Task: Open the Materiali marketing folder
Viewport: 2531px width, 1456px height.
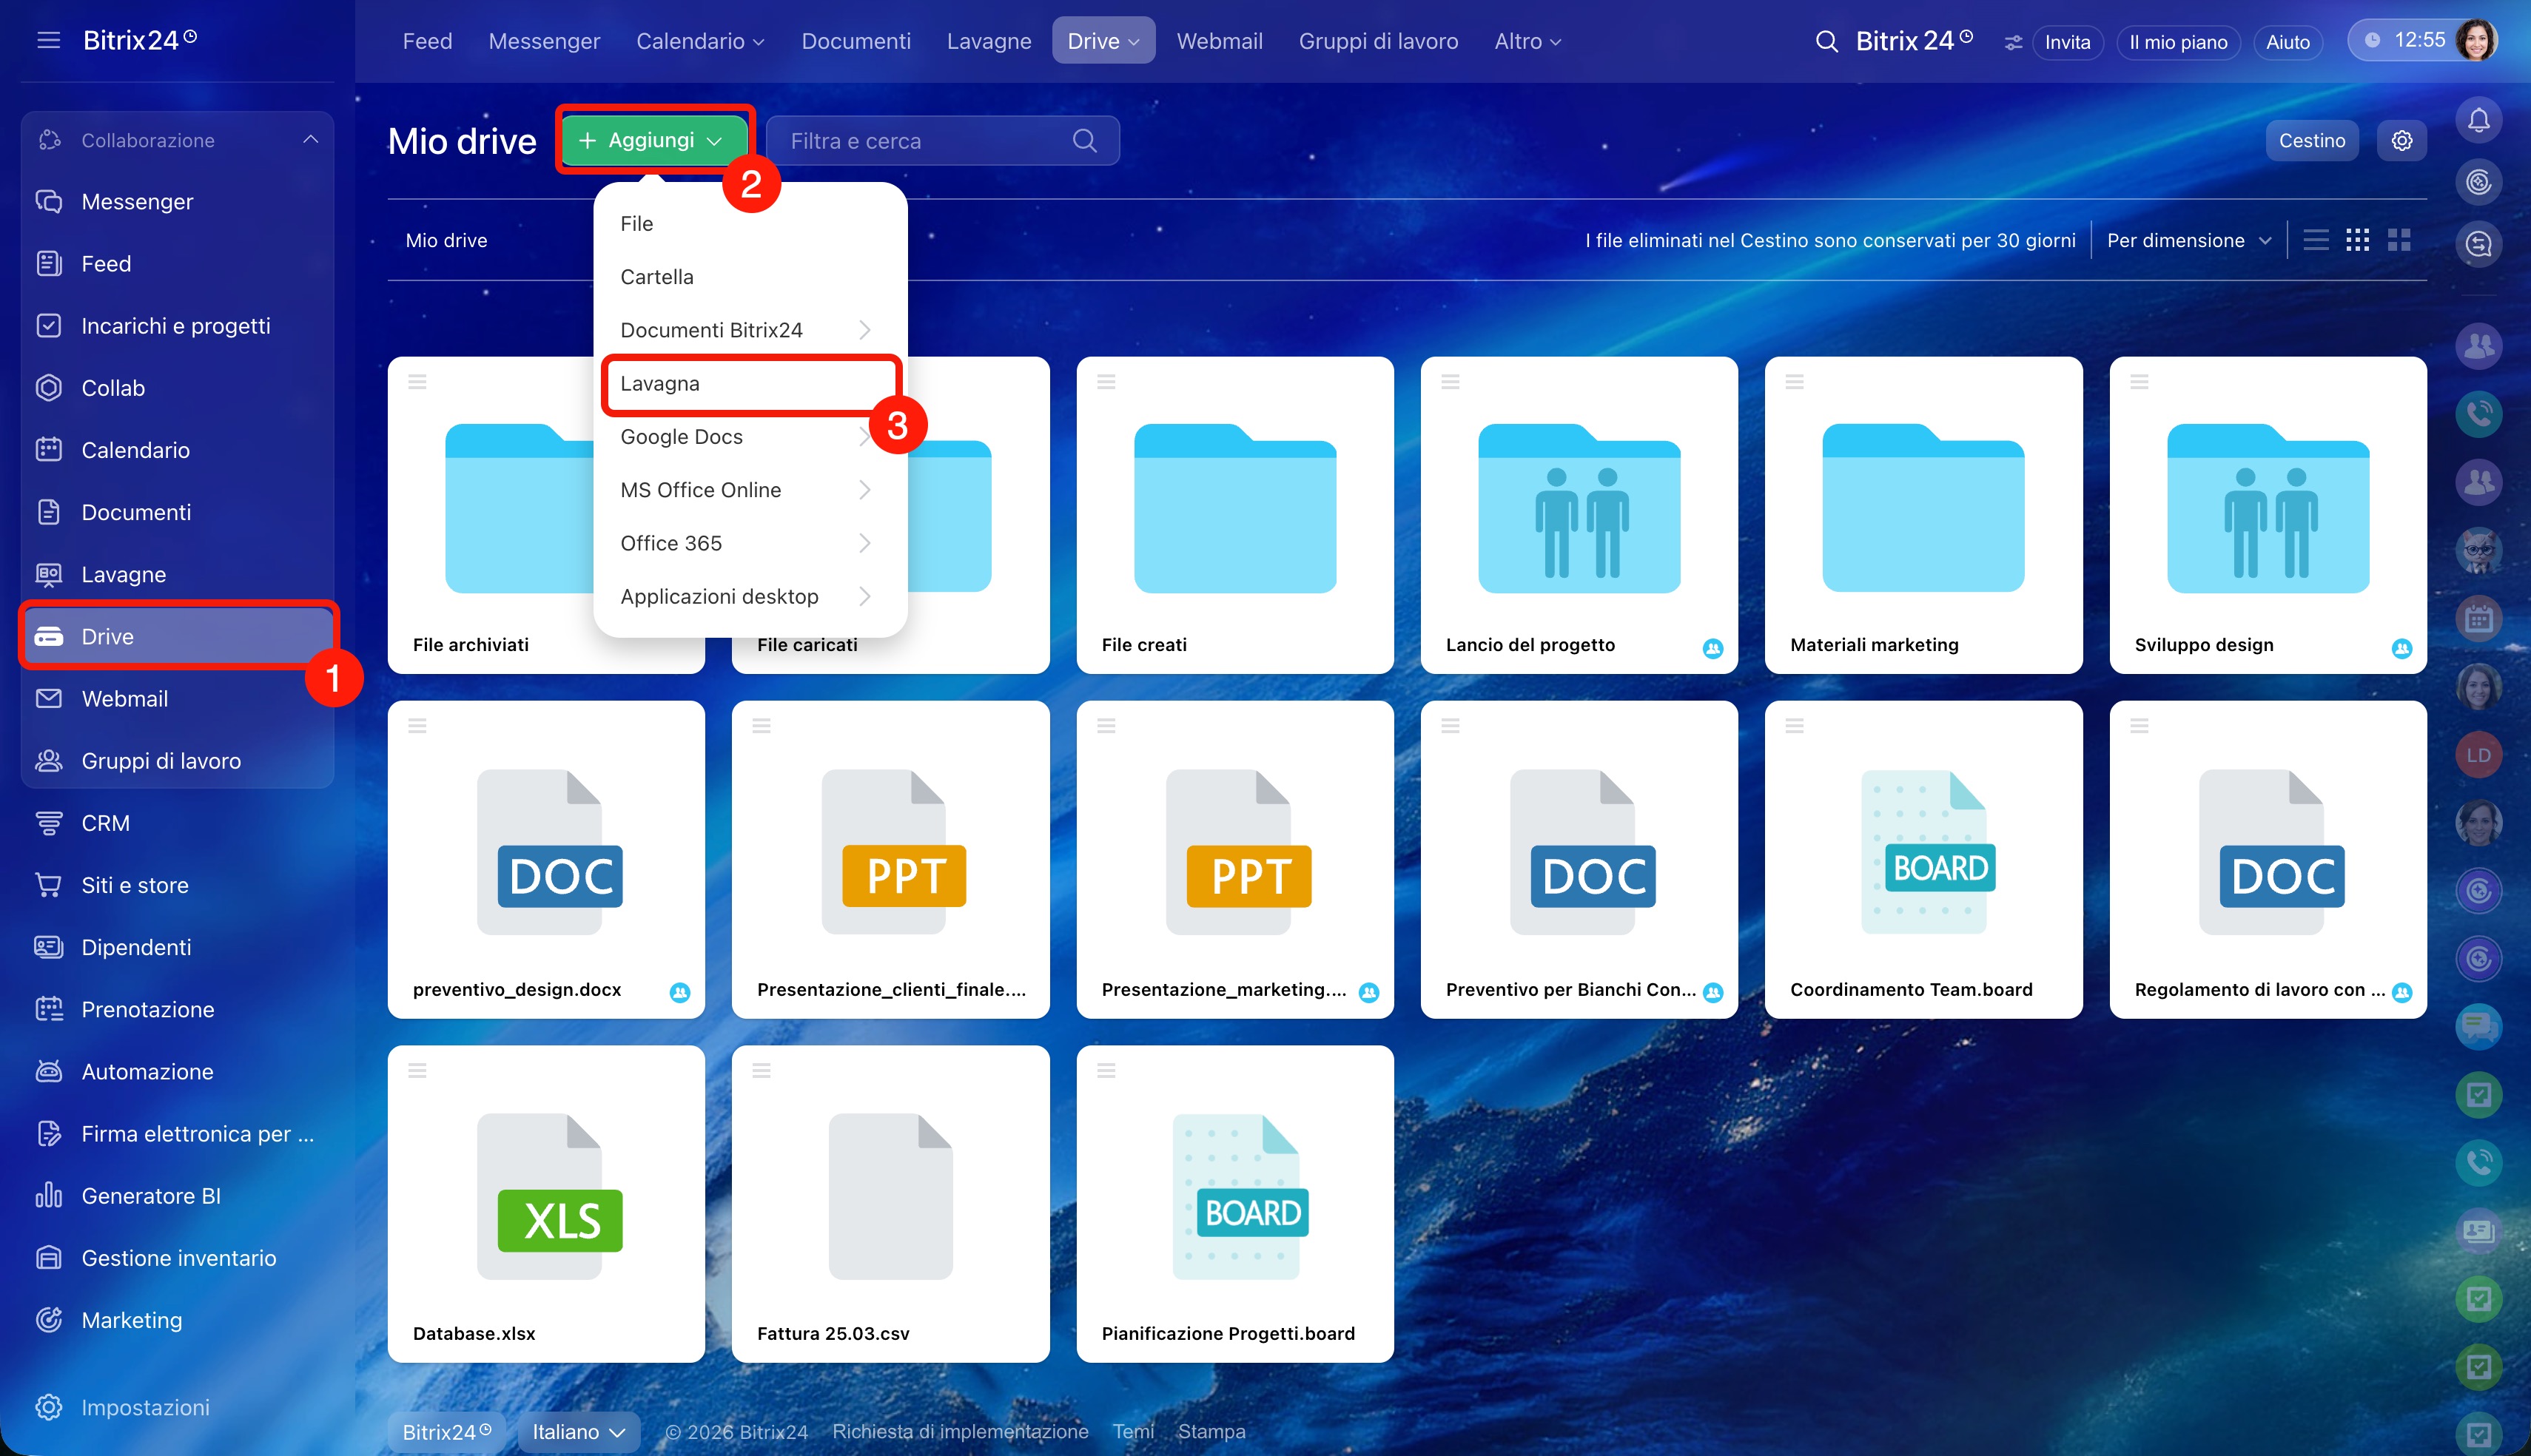Action: click(x=1923, y=515)
